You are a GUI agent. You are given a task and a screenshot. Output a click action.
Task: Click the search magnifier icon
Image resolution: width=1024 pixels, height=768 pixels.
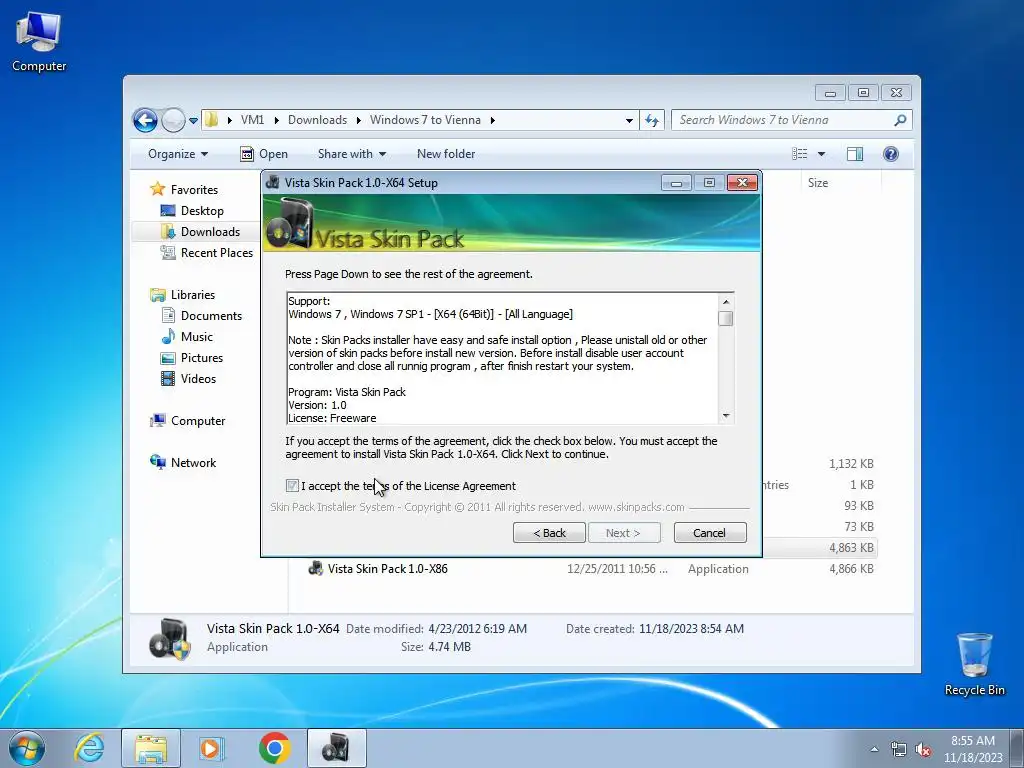900,120
